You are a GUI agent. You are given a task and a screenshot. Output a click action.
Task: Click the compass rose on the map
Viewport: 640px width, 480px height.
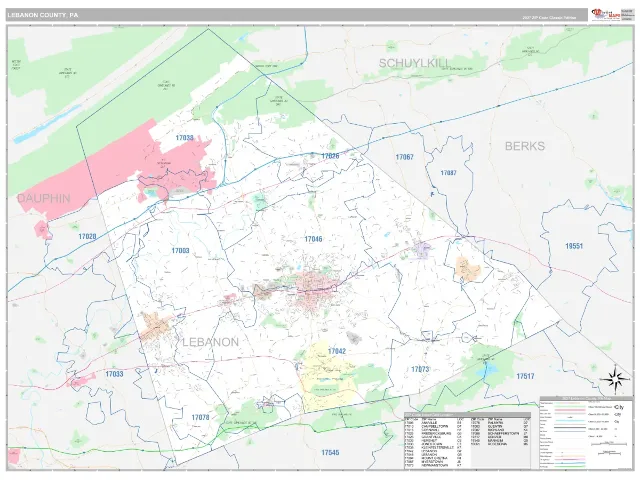click(x=616, y=378)
